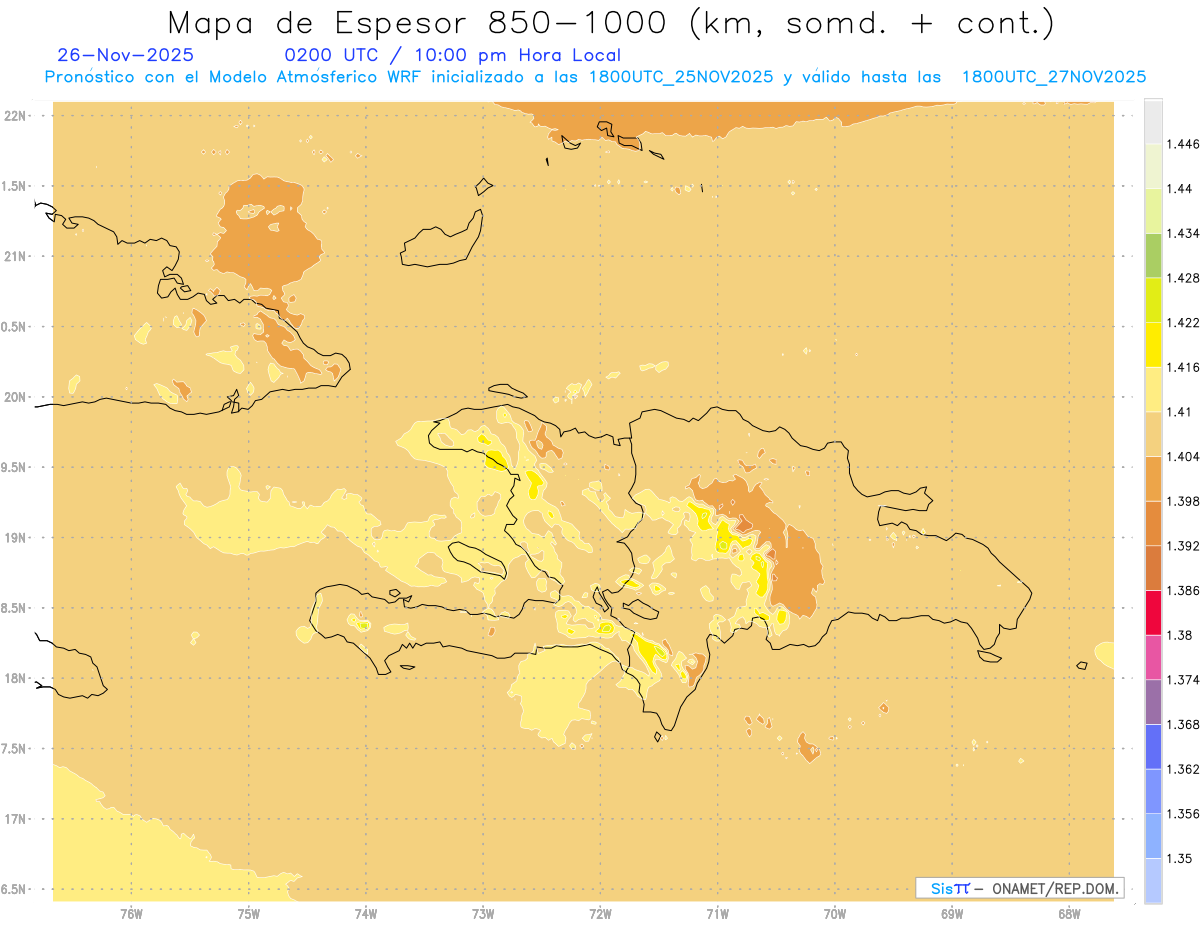Click the colorbar value 1.404
Screen dimensions: 1200x927
(1183, 456)
